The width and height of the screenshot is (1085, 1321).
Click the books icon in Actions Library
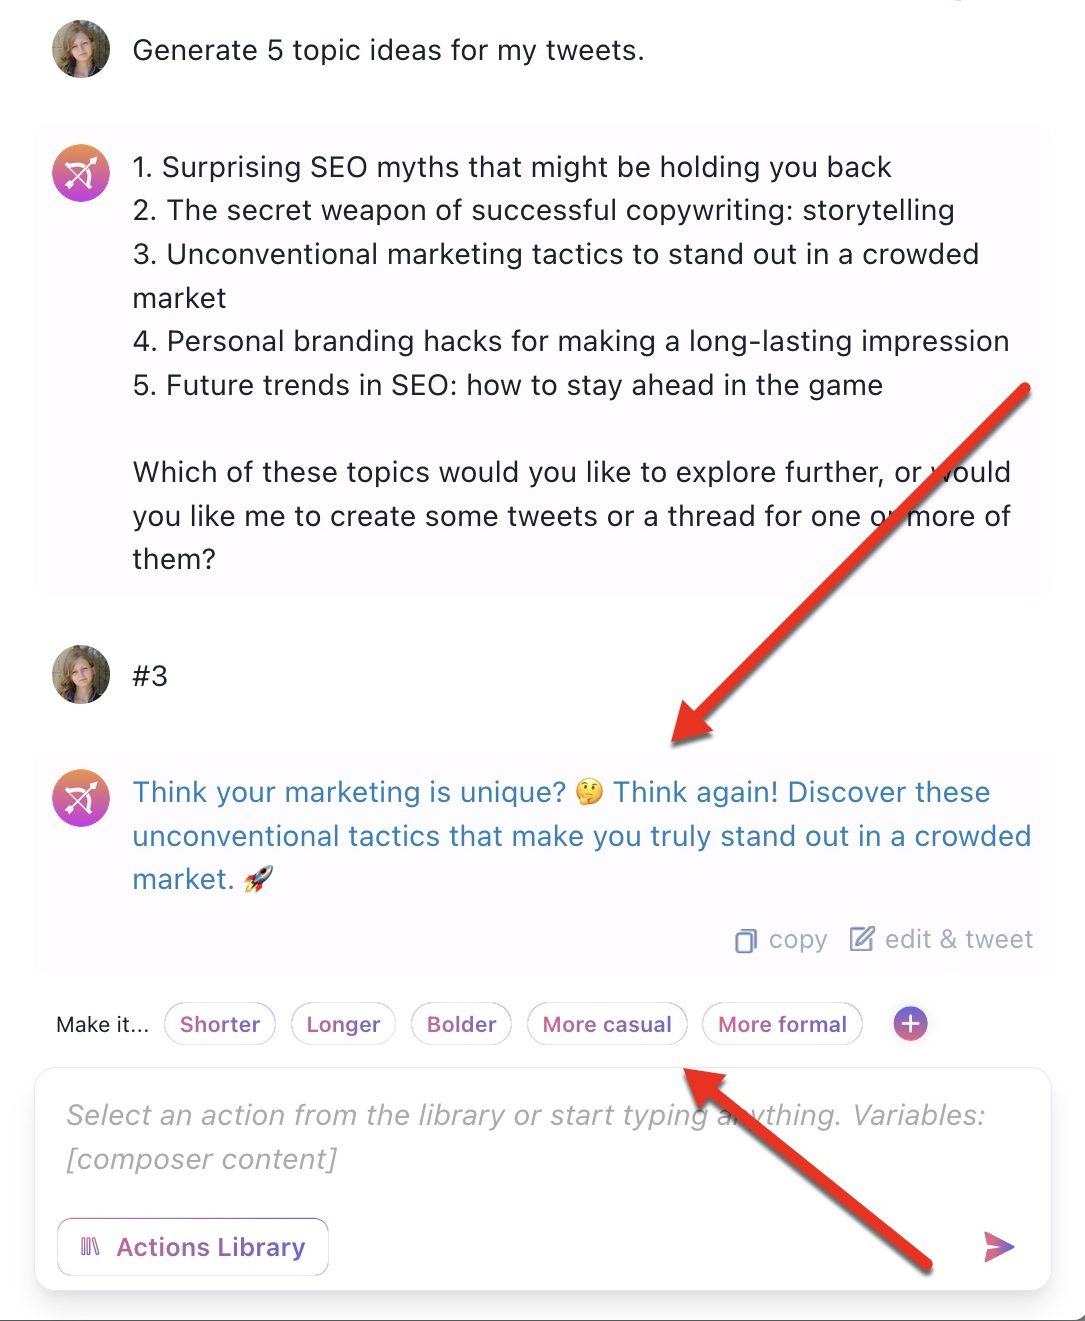[x=90, y=1247]
